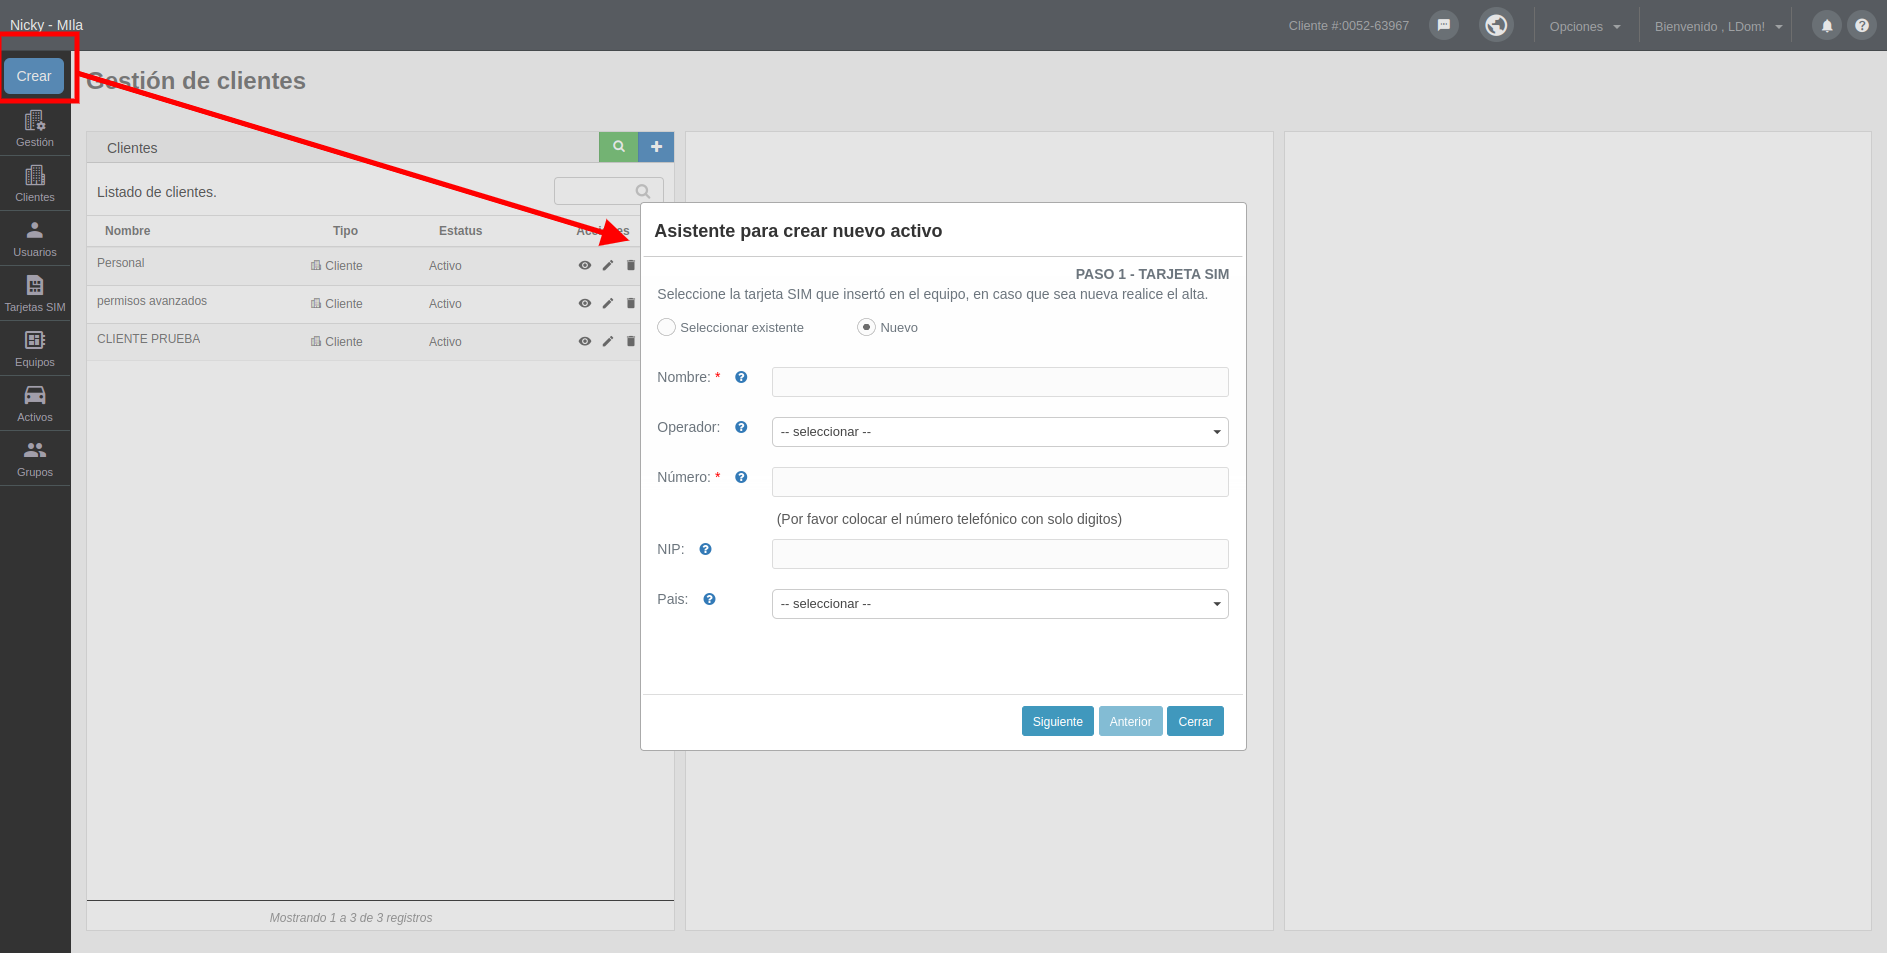The height and width of the screenshot is (953, 1887).
Task: Open the chat messages icon in header
Action: point(1444,25)
